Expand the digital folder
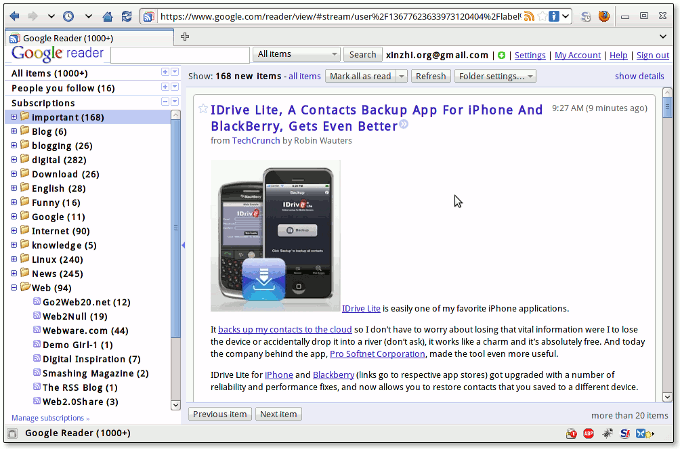680x449 pixels. pos(14,160)
